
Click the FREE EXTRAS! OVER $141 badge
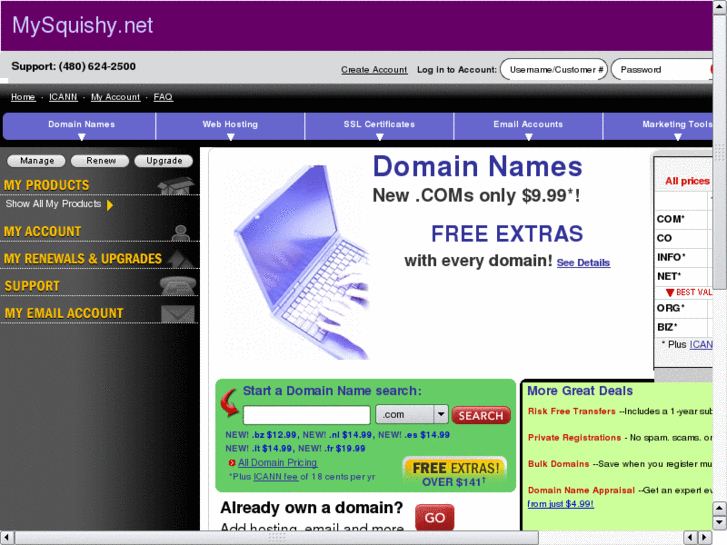455,474
